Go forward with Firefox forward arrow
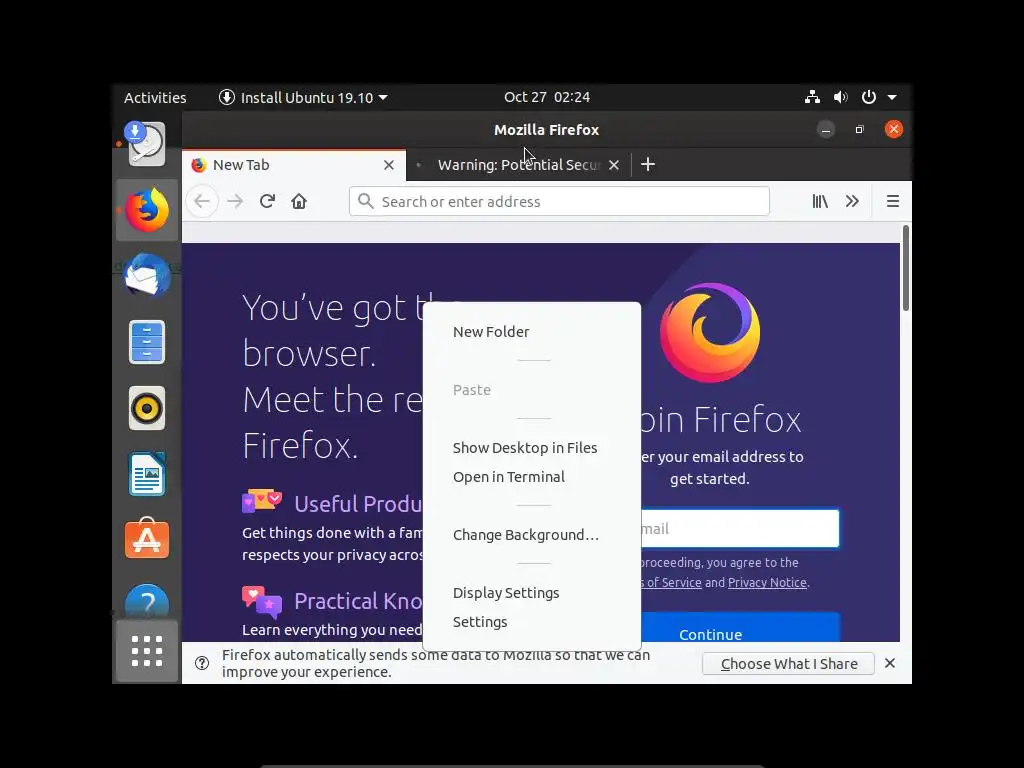 [235, 201]
